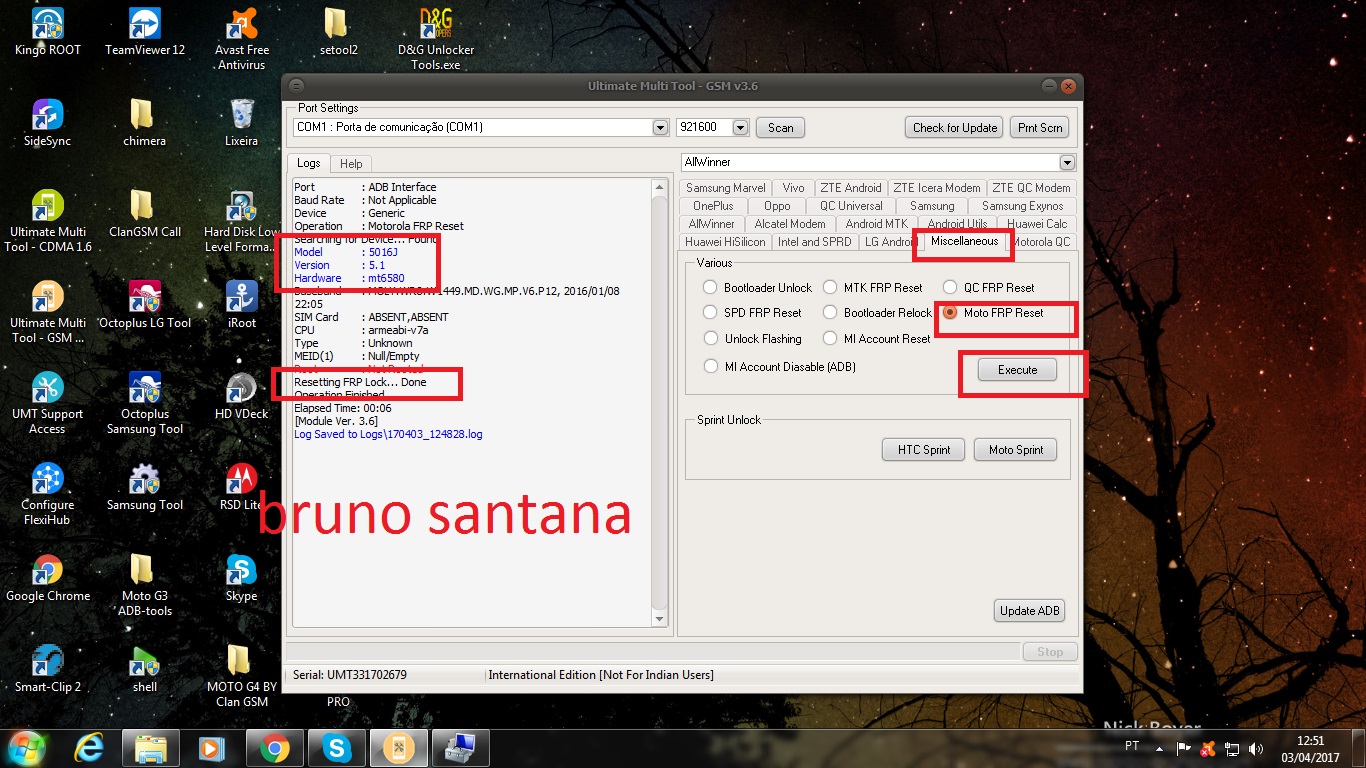The image size is (1366, 768).
Task: Click the Moto Sprint button
Action: 1015,450
